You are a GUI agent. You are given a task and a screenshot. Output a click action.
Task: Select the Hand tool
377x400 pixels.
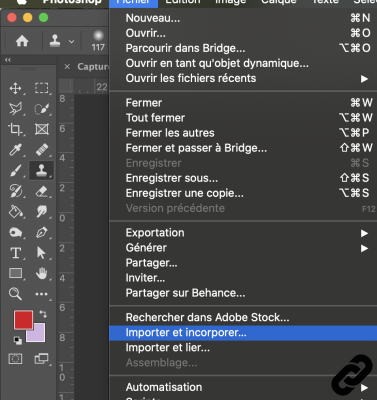pyautogui.click(x=42, y=273)
